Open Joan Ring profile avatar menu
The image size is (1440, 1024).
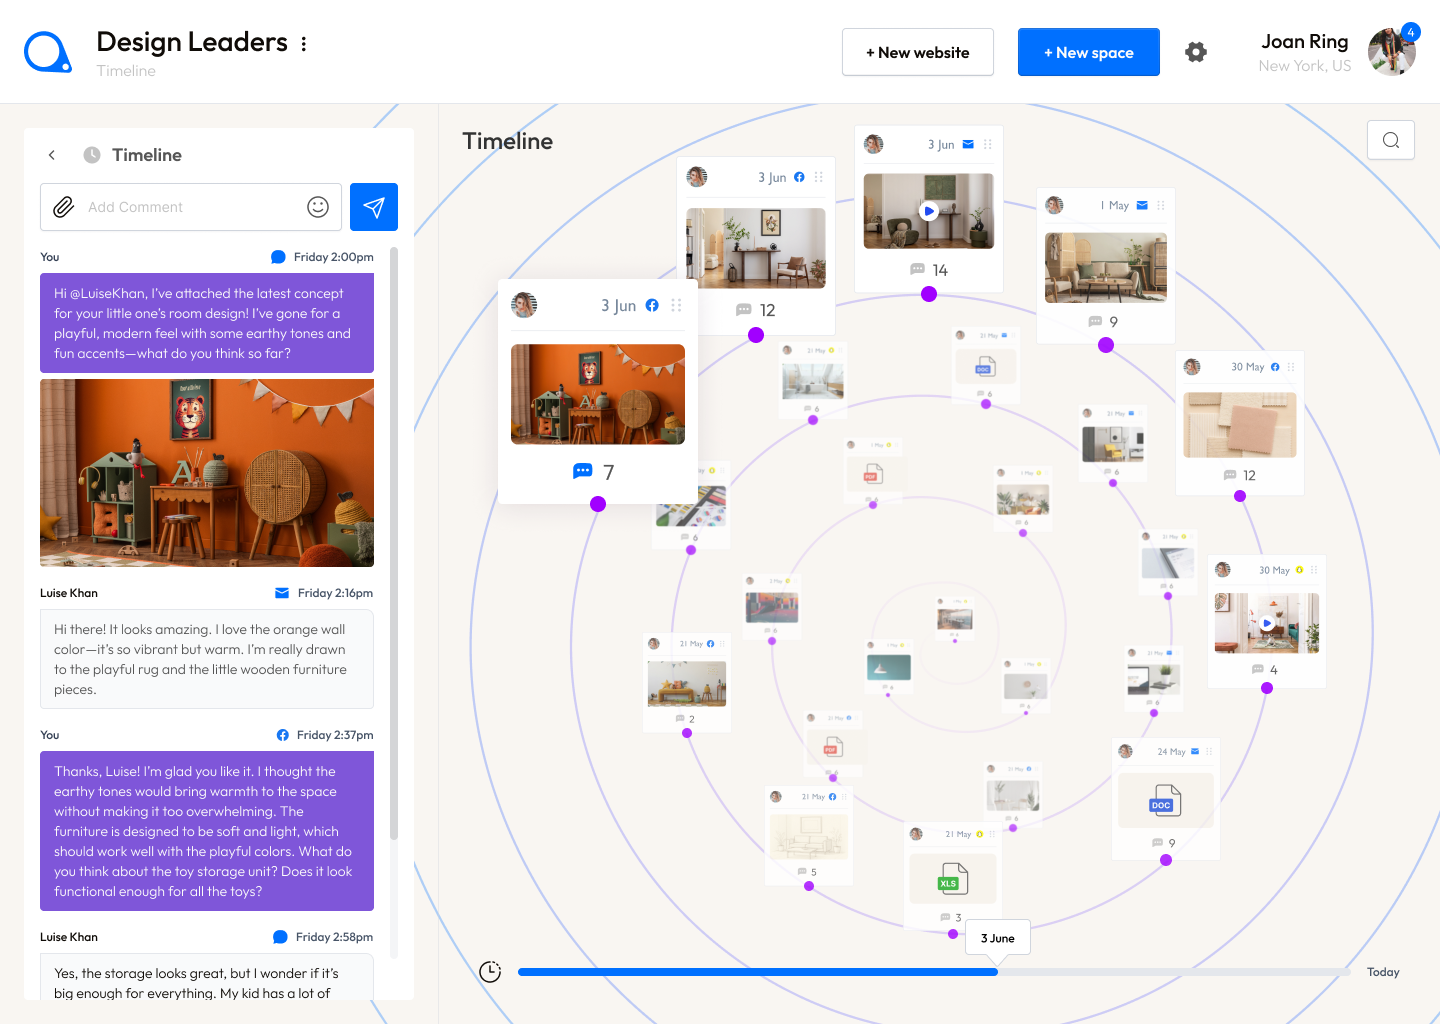pos(1391,52)
